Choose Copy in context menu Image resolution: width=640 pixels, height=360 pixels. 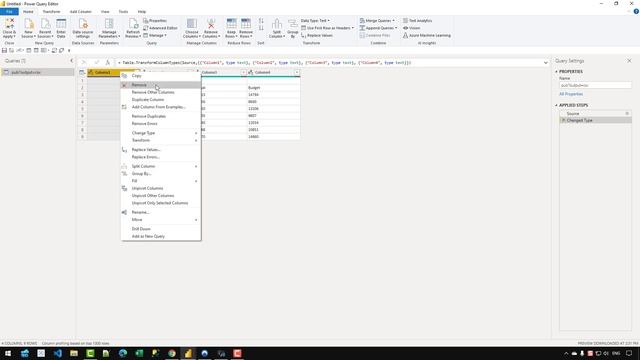[x=161, y=76]
